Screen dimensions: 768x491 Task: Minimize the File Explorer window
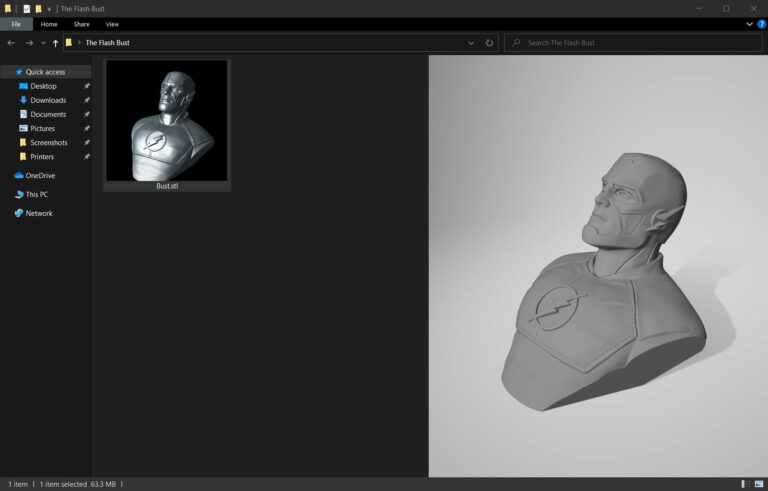(x=699, y=8)
